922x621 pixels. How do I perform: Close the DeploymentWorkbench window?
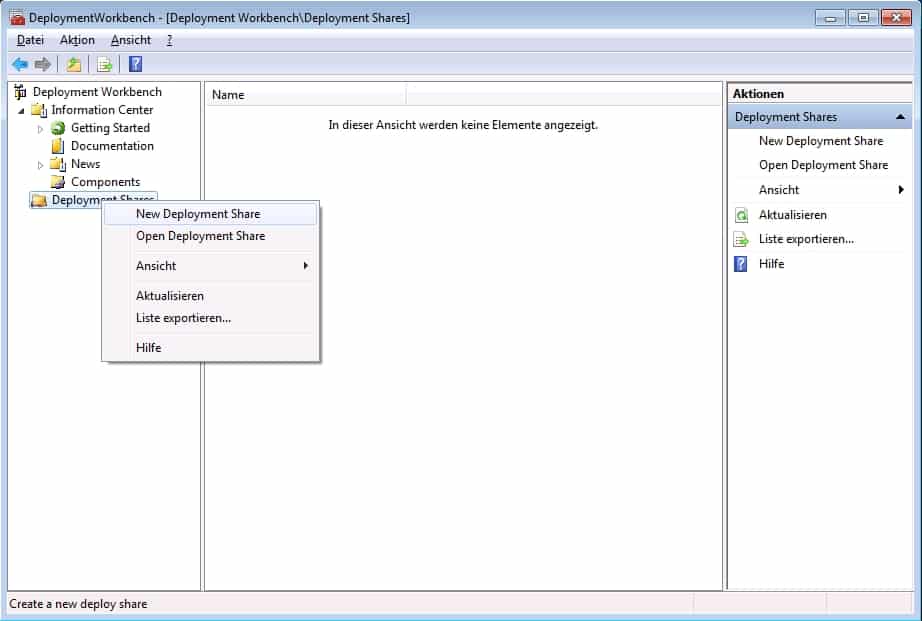tap(896, 18)
